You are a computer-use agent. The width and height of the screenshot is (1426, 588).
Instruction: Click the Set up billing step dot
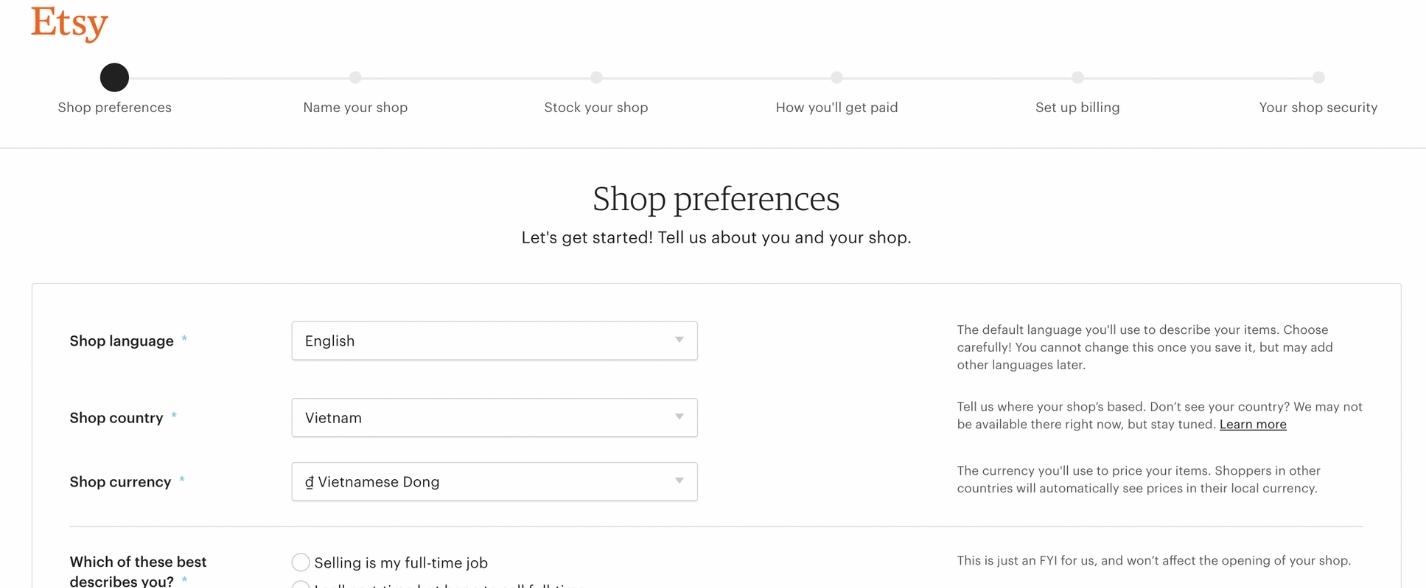click(x=1077, y=77)
